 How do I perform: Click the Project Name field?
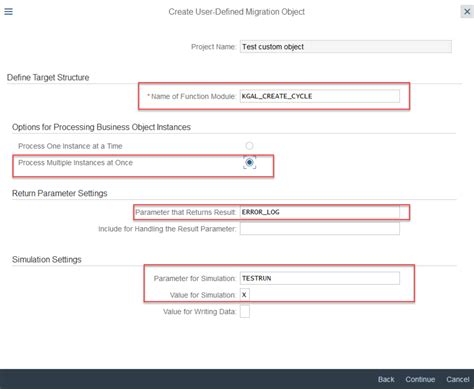346,47
